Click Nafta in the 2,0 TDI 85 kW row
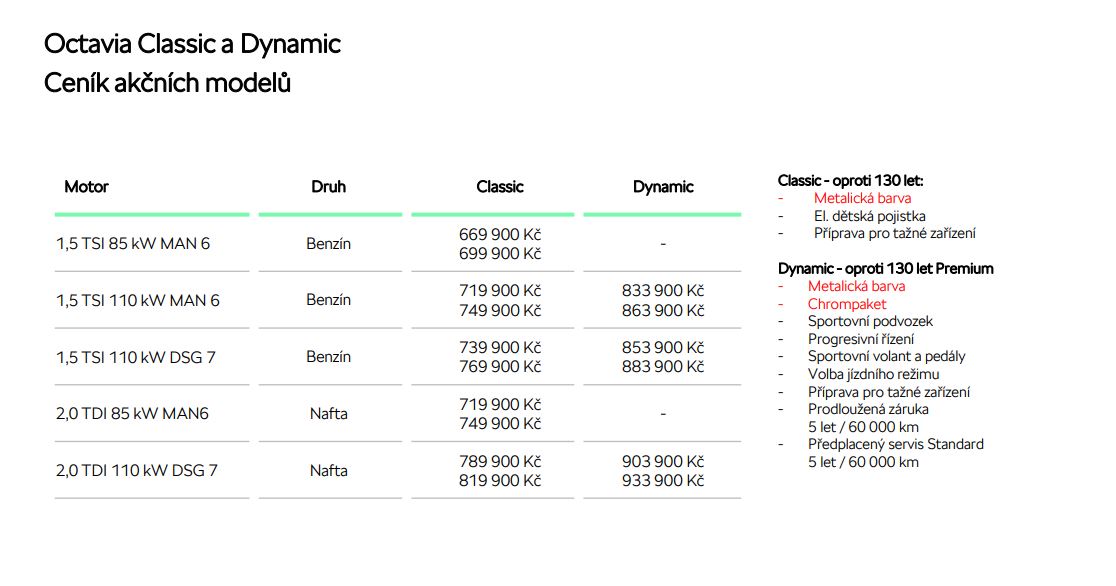 [328, 413]
